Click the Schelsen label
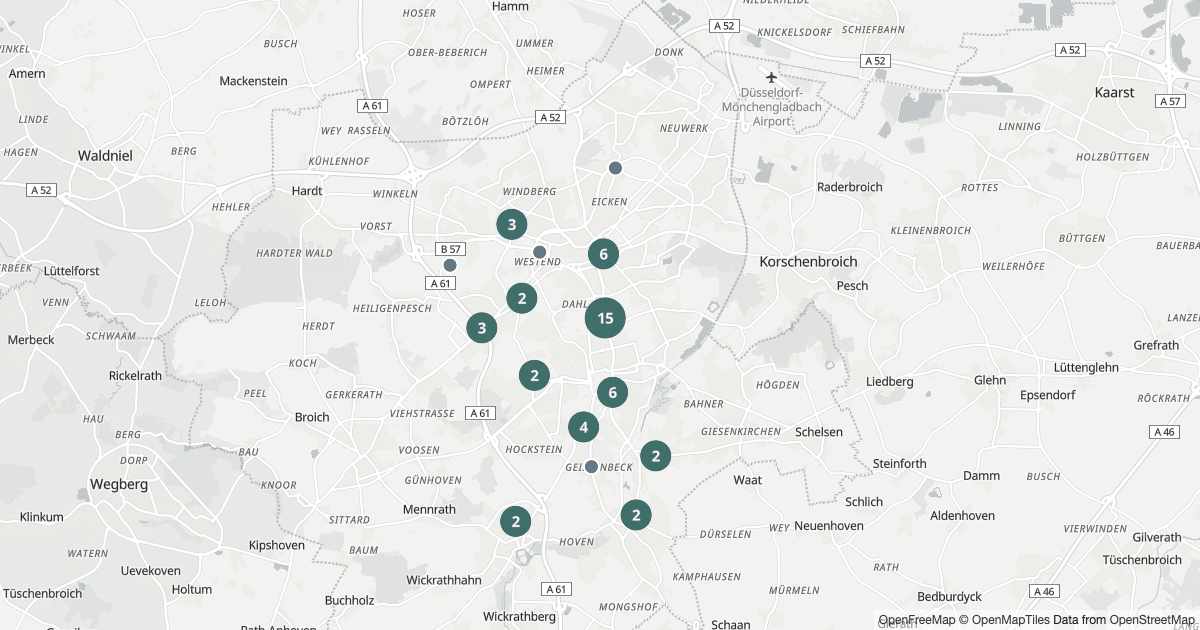 pyautogui.click(x=819, y=431)
